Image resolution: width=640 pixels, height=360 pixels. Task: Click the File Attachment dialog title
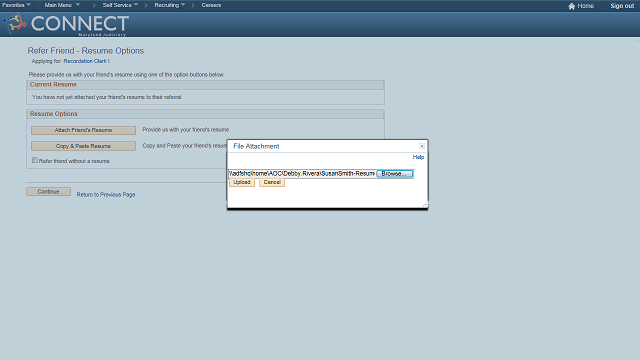256,146
